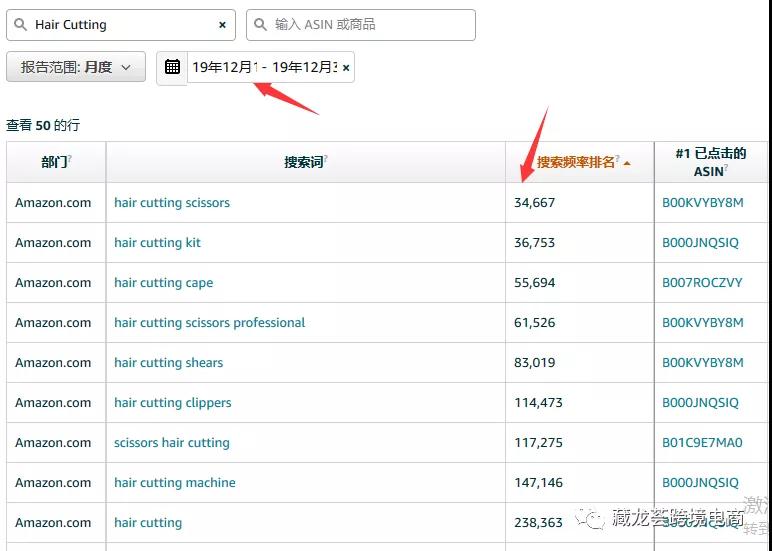Open the 19年12月 date range picker
Screen dimensions: 772x551
pyautogui.click(x=264, y=68)
